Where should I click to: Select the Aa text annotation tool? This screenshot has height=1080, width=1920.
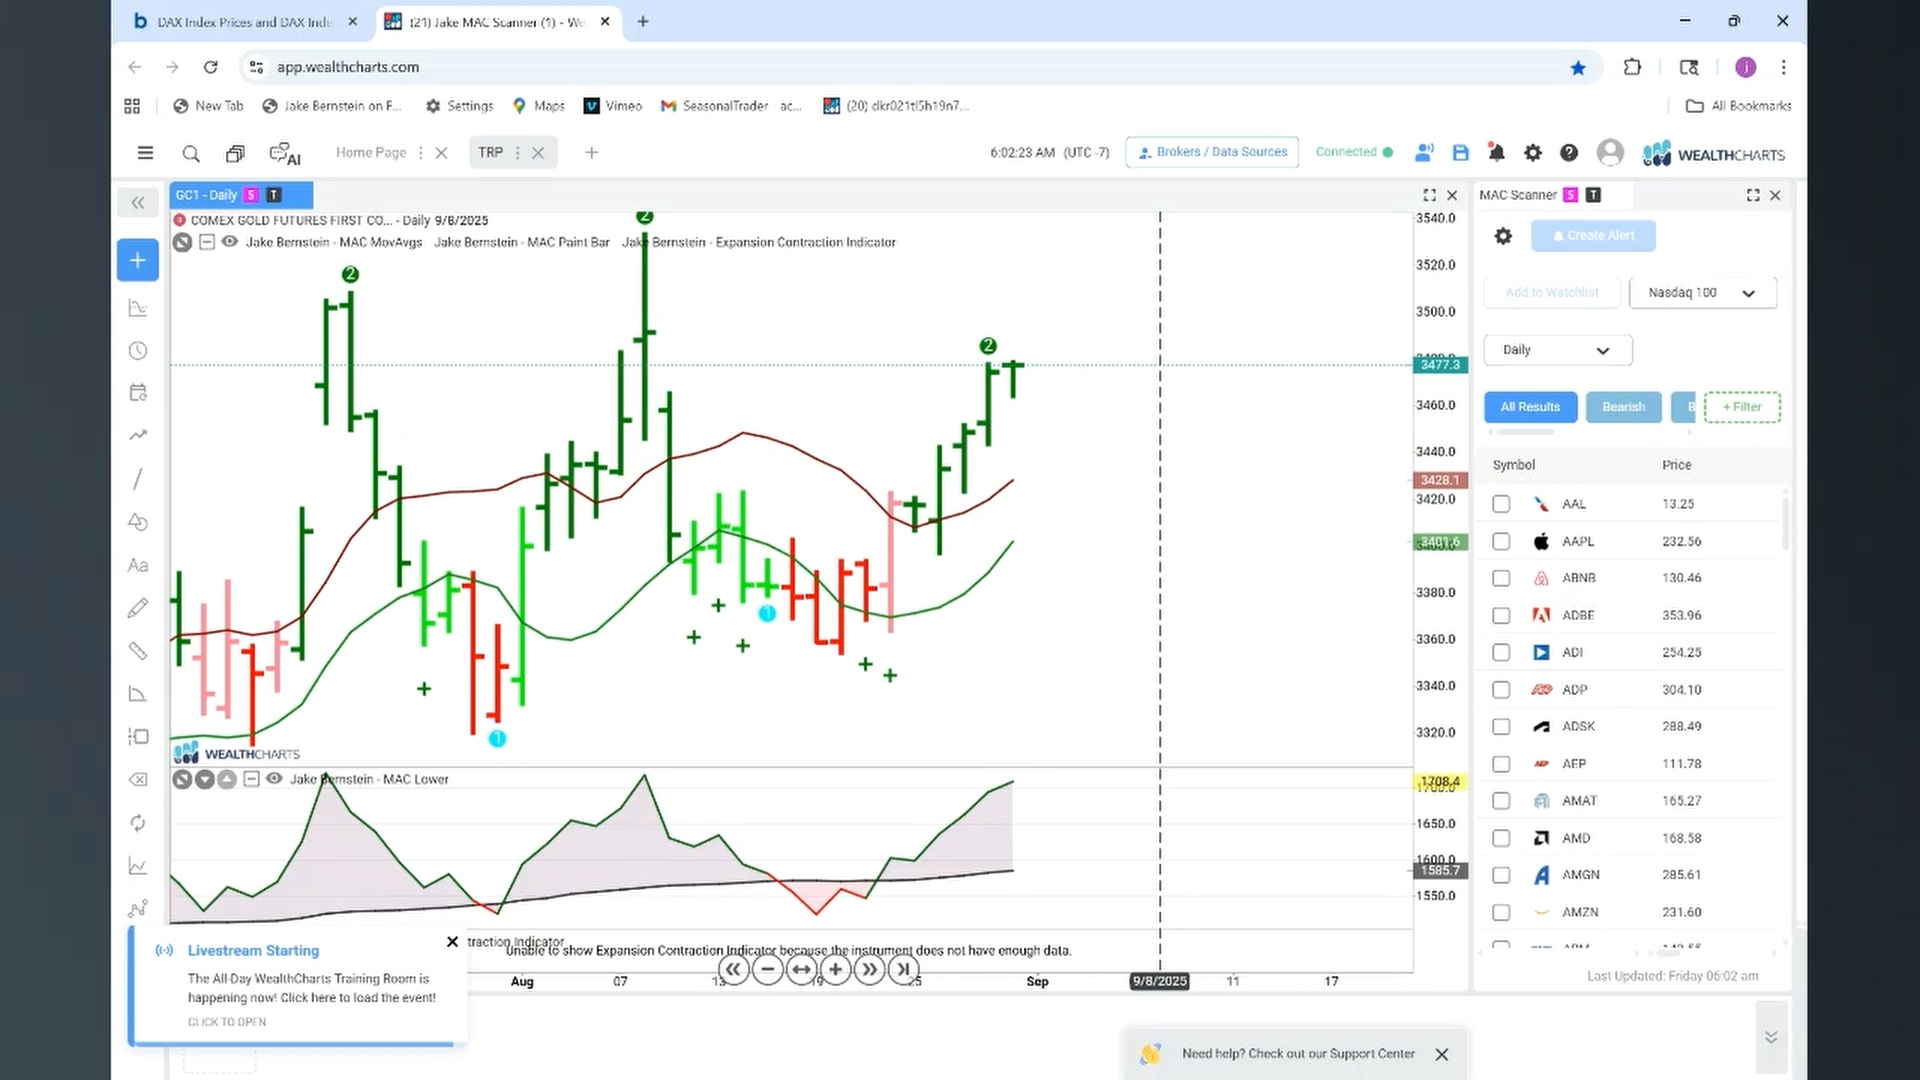click(138, 566)
